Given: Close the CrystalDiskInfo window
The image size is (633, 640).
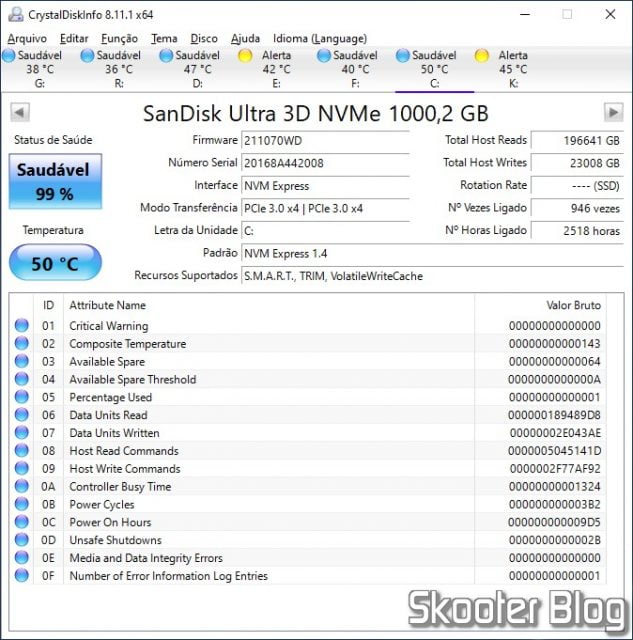Looking at the screenshot, I should (x=610, y=15).
